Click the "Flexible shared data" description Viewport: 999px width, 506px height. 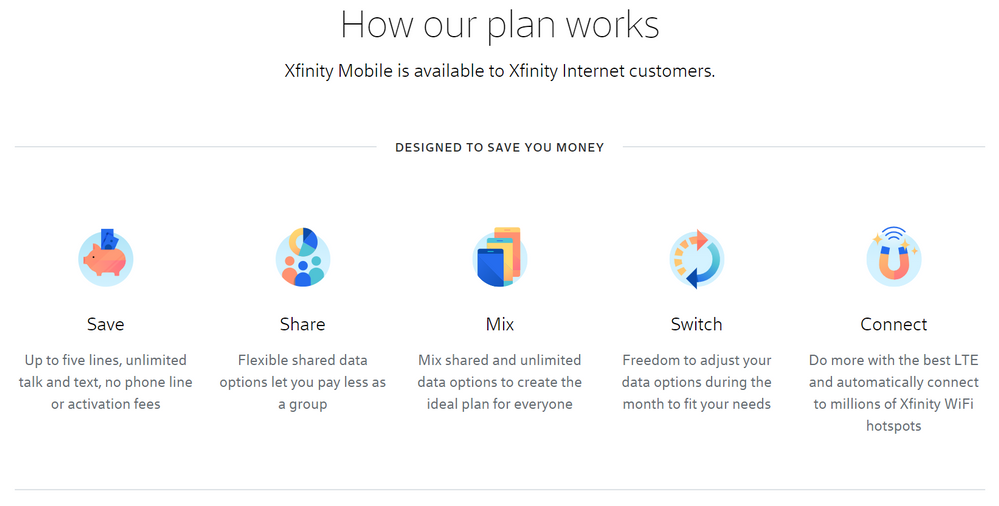tap(302, 382)
